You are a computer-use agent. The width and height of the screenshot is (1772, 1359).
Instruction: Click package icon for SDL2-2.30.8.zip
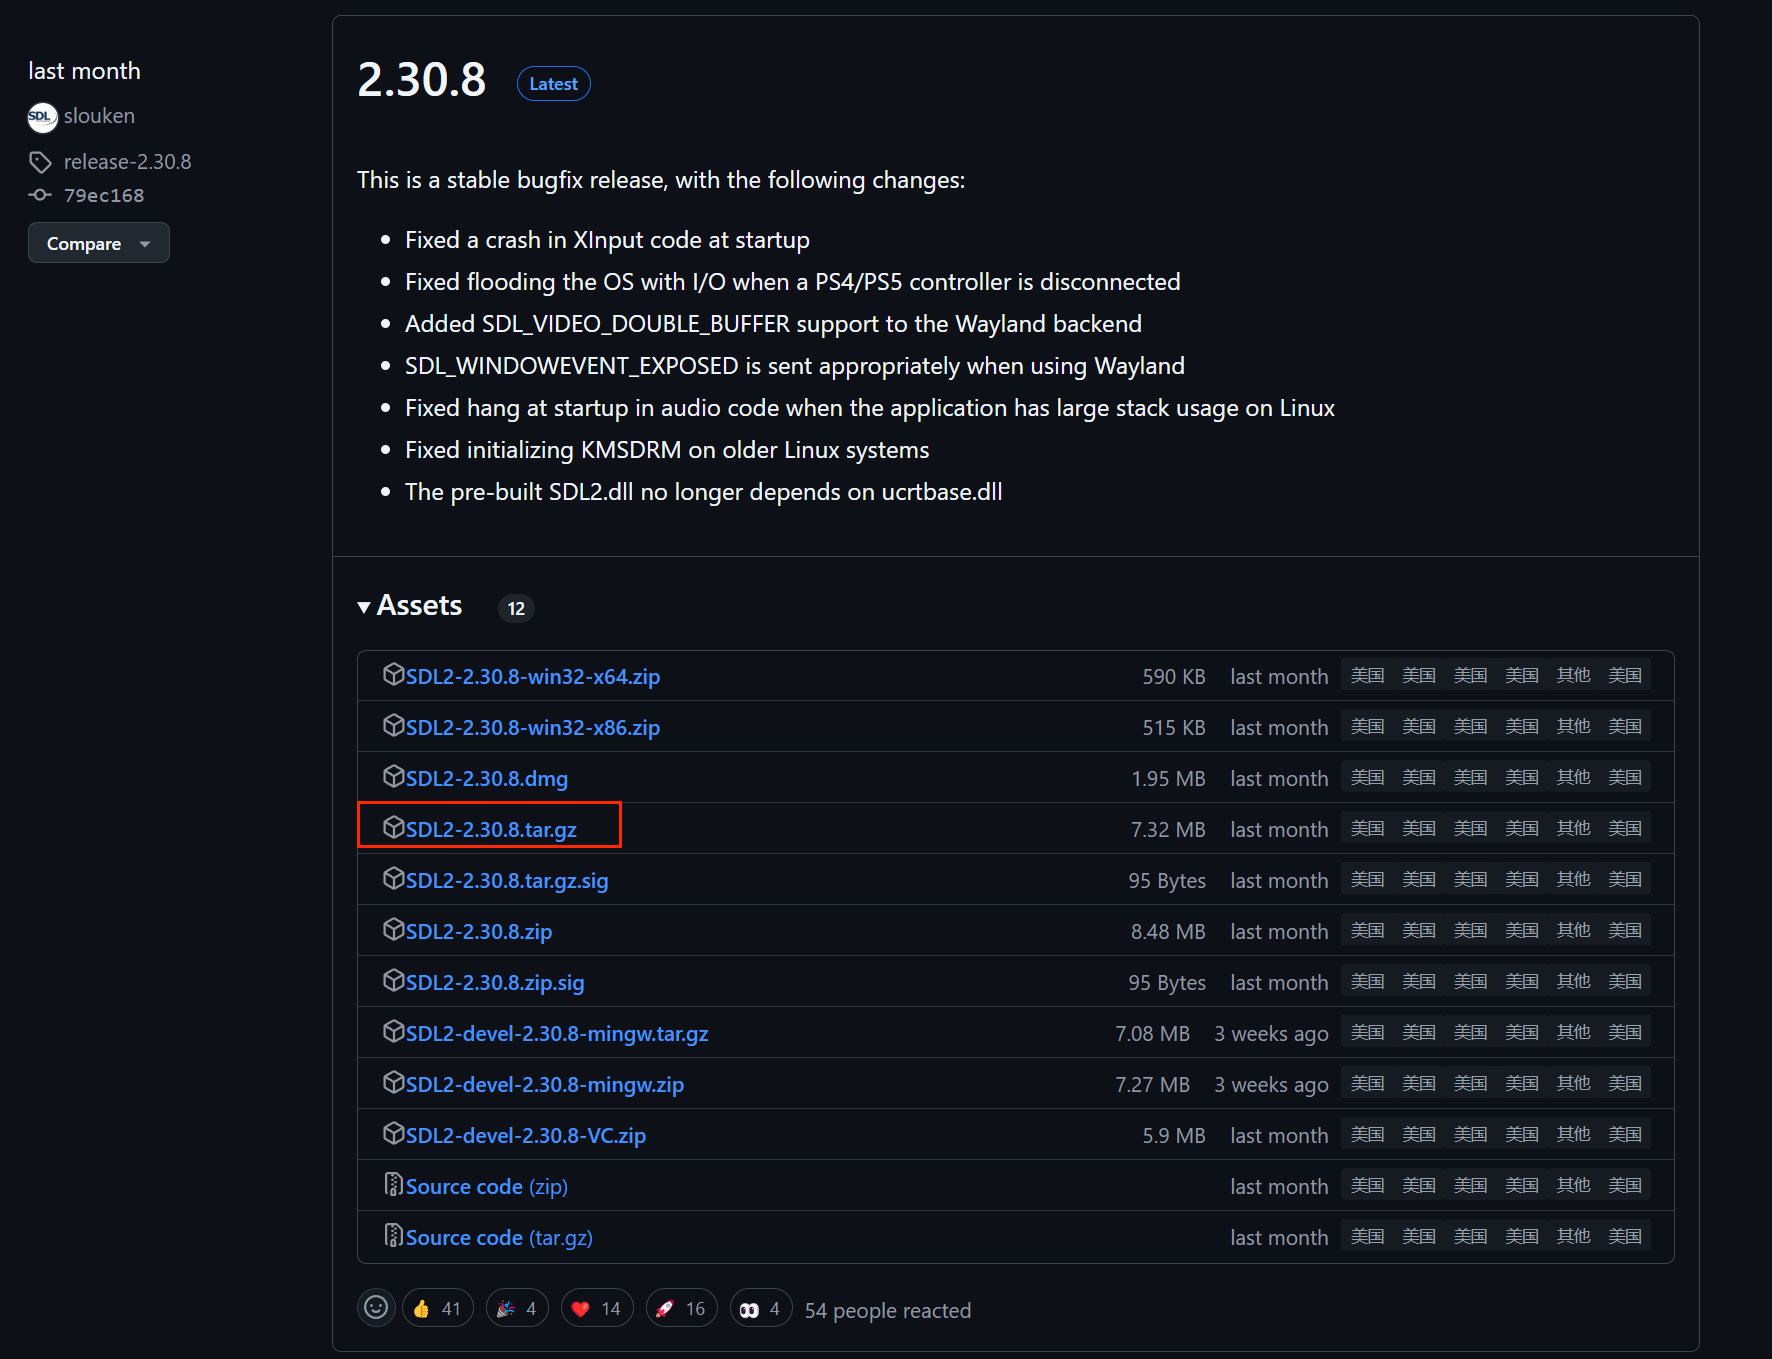[393, 930]
